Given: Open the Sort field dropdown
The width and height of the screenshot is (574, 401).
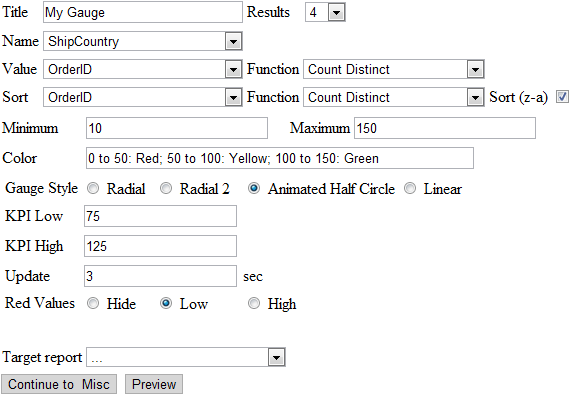Looking at the screenshot, I should tap(143, 97).
